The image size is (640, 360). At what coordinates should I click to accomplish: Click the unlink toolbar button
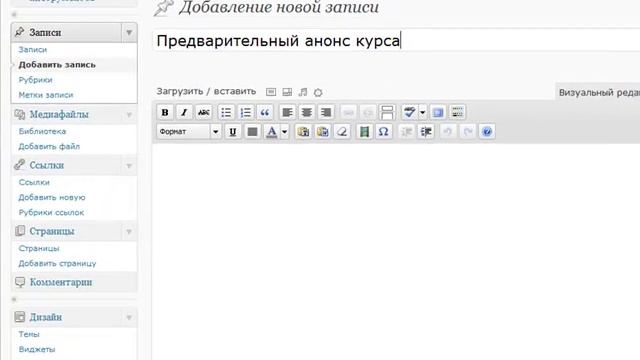click(368, 112)
